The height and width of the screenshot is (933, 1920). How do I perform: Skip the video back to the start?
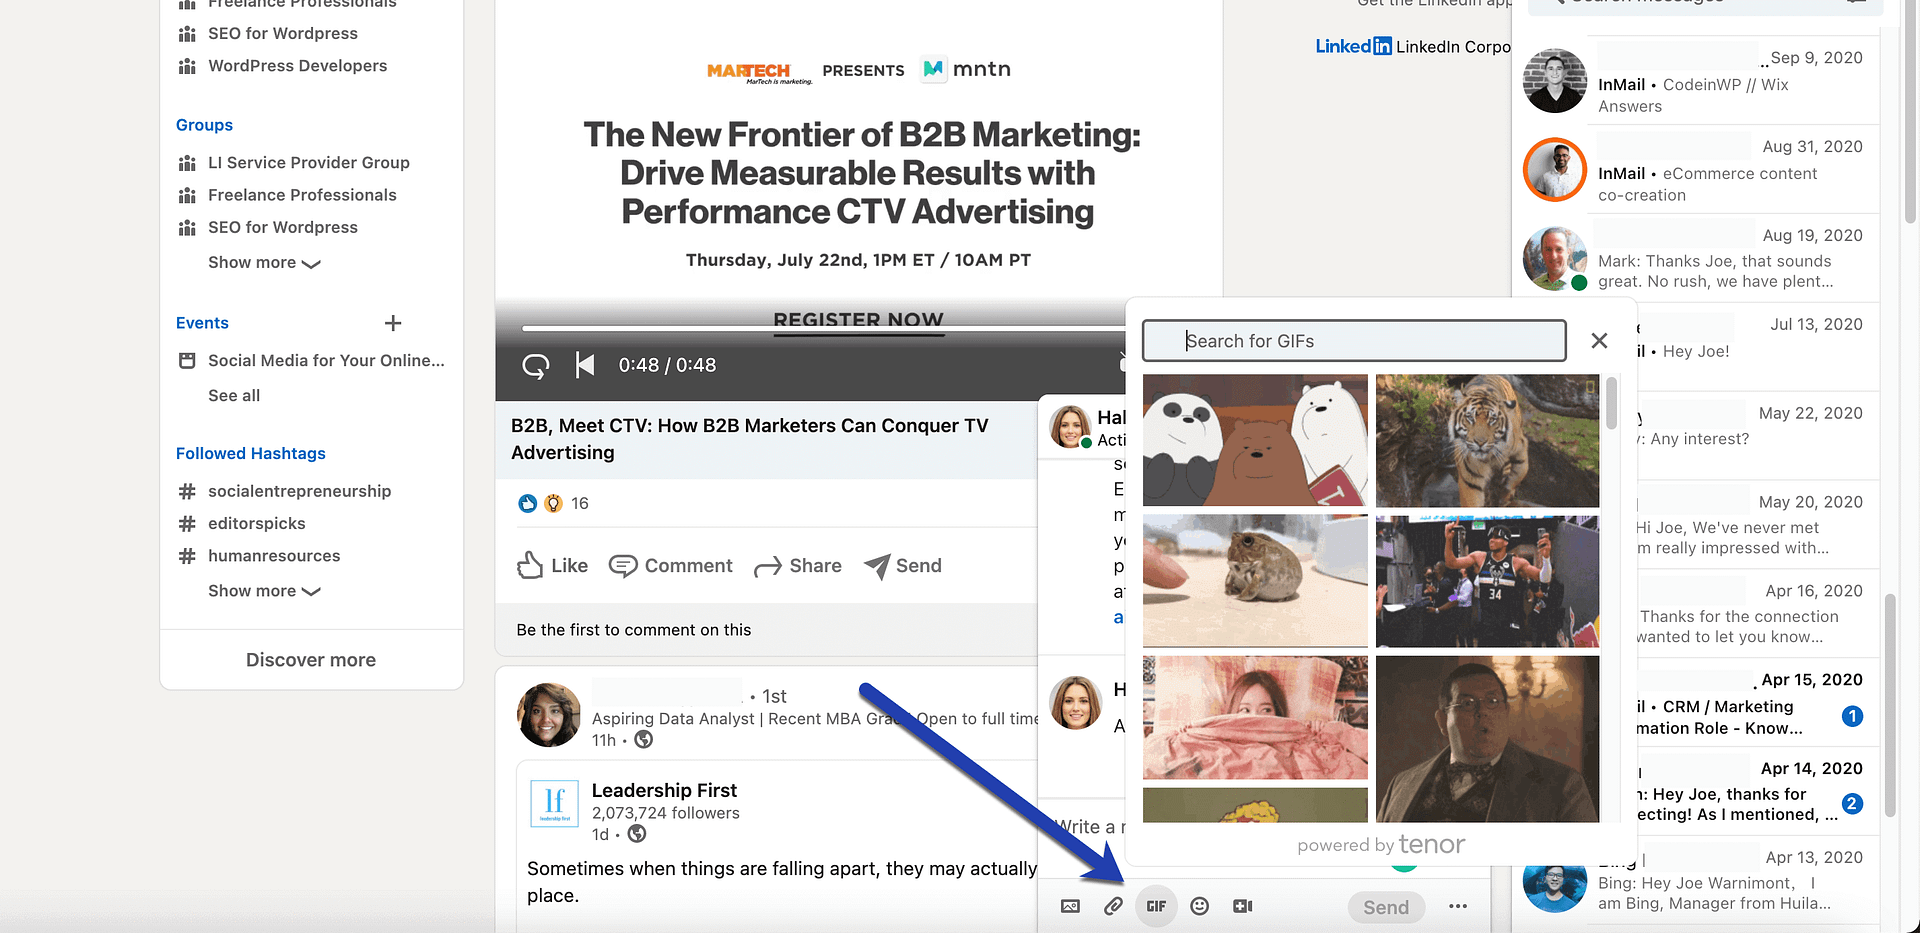584,365
